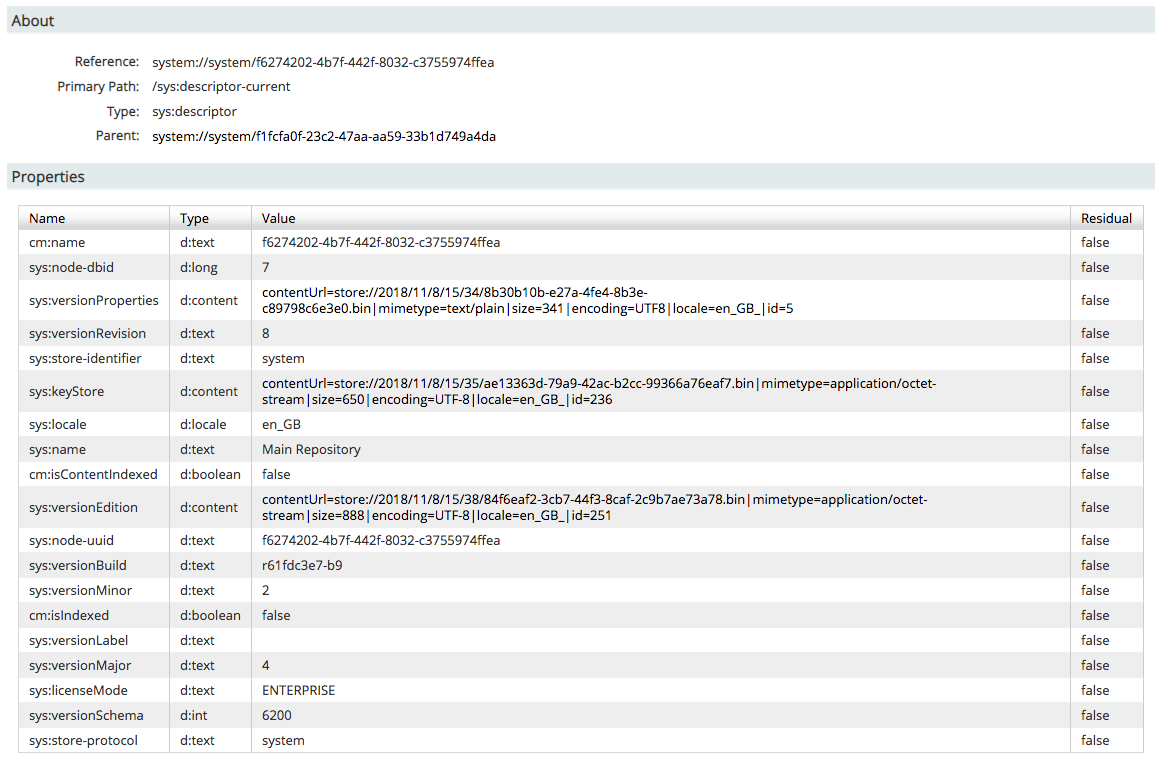Click d:locale type in sys:locale row
The height and width of the screenshot is (764, 1162).
point(203,425)
